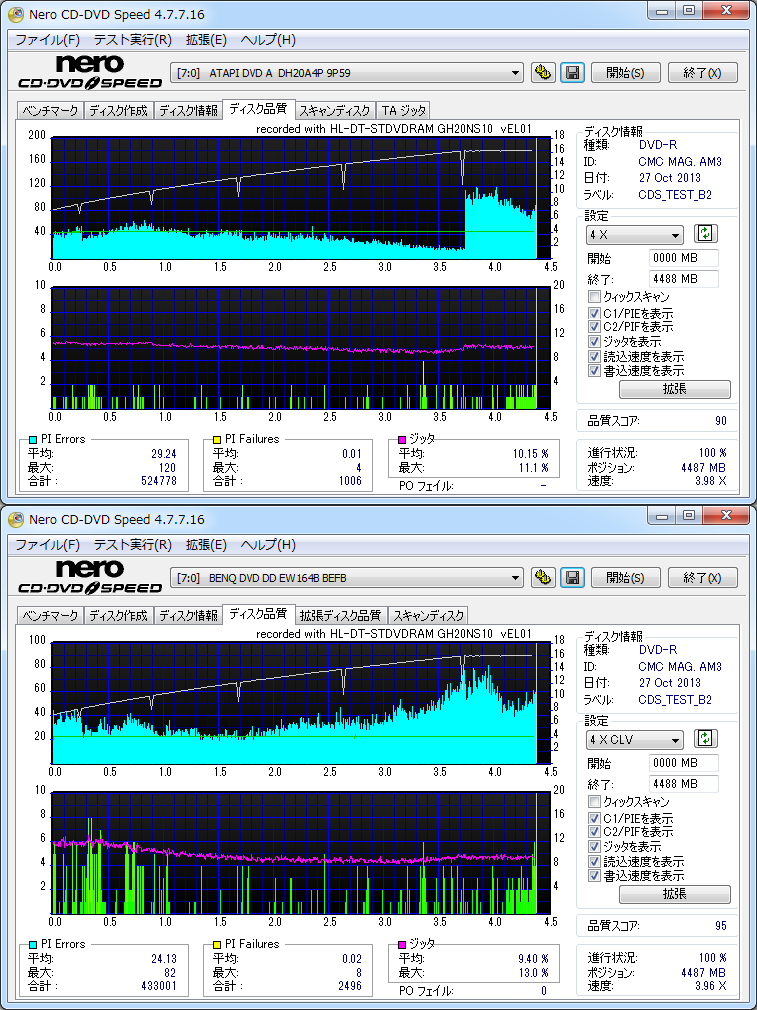Click Nero disc icon in bottom window title bar
757x1010 pixels.
click(x=15, y=519)
